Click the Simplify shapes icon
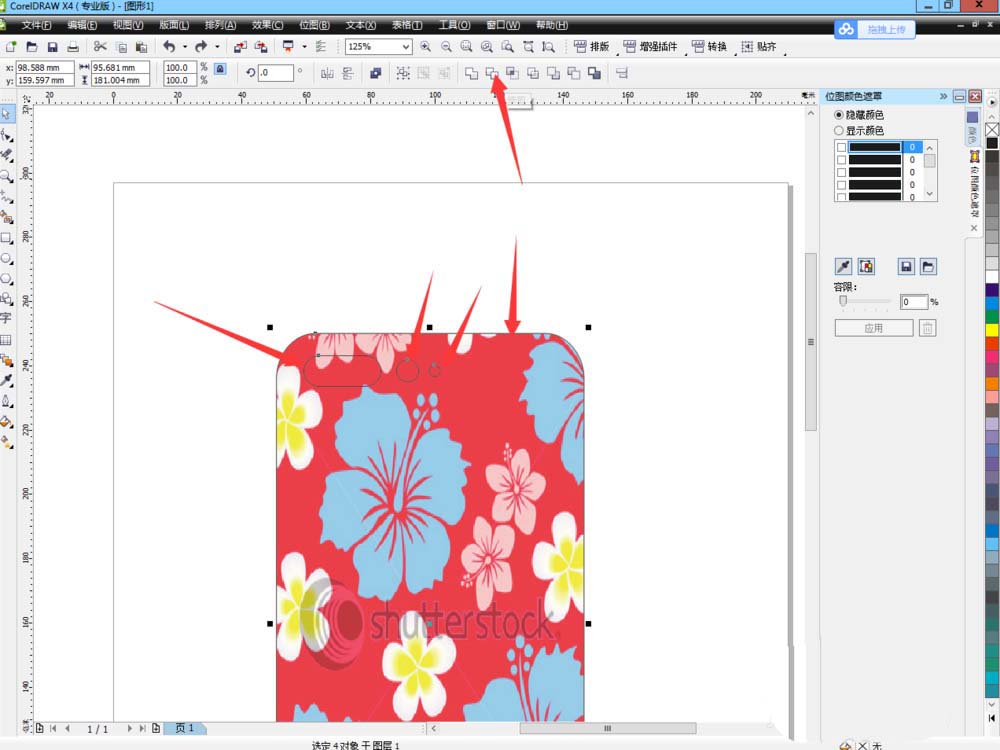Screen dimensions: 1000x750 [x=533, y=73]
